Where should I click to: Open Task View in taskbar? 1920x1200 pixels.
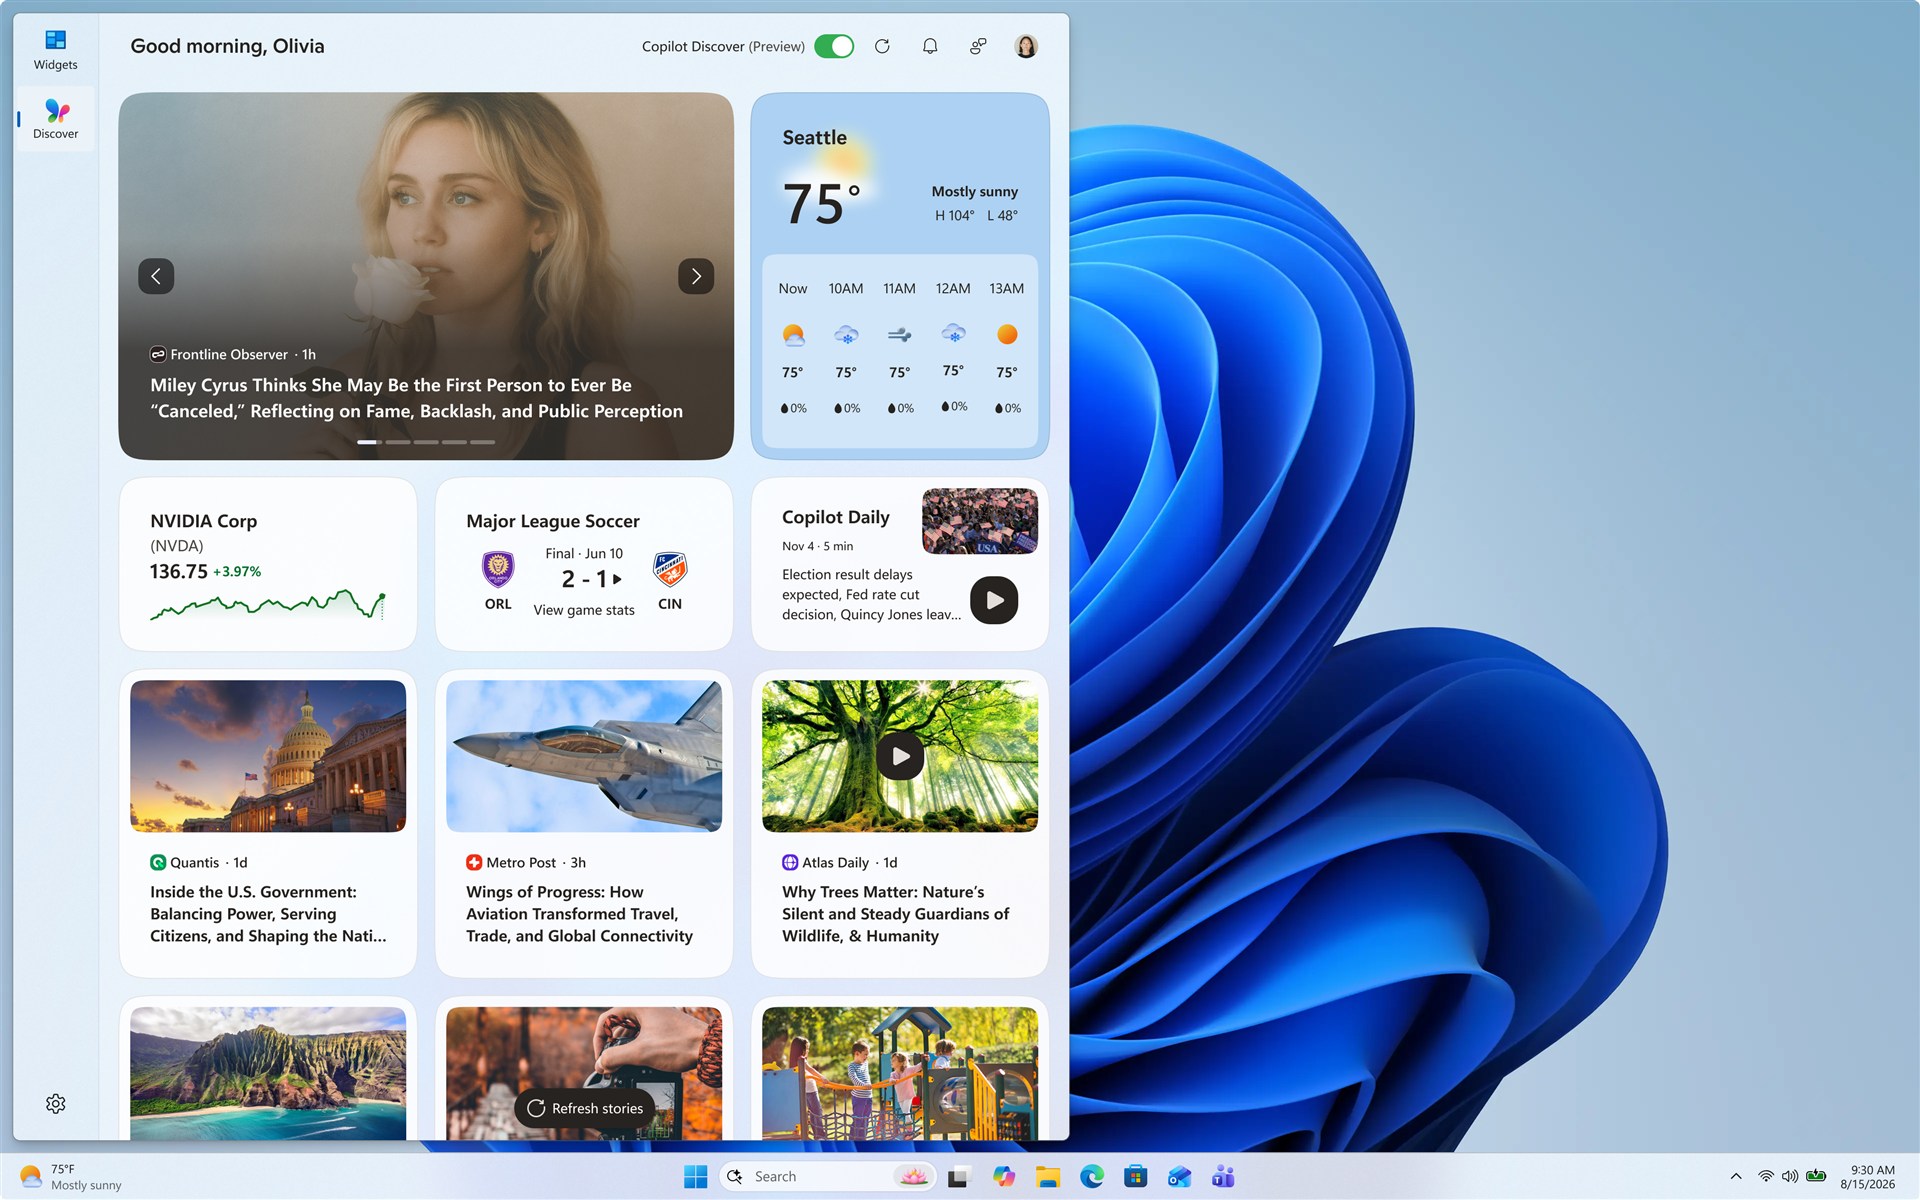click(x=960, y=1177)
